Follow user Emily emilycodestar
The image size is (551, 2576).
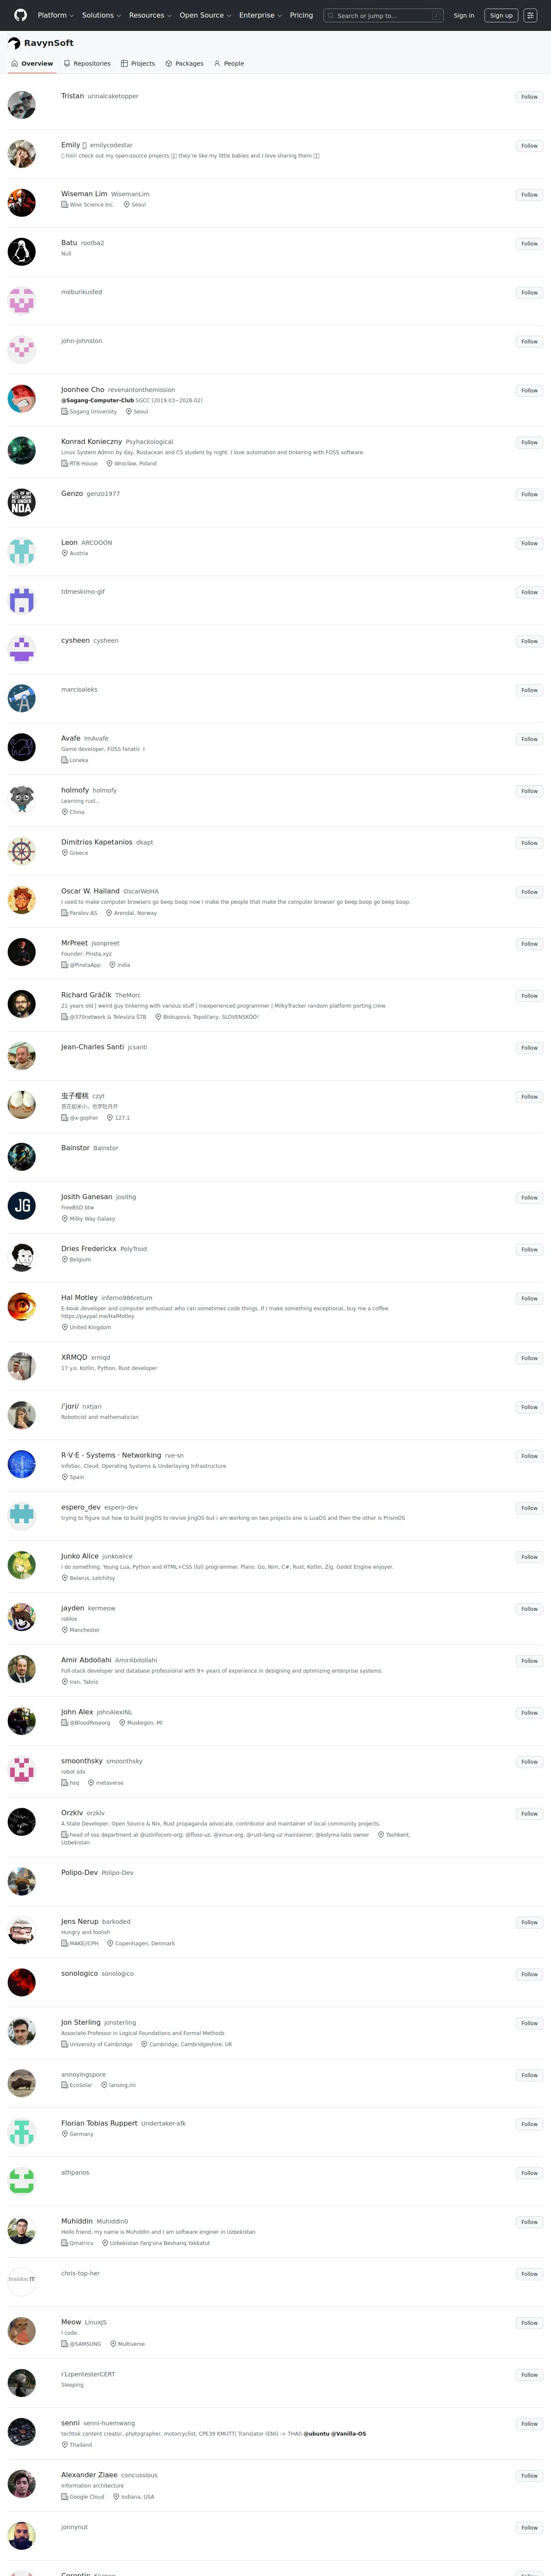click(x=529, y=146)
